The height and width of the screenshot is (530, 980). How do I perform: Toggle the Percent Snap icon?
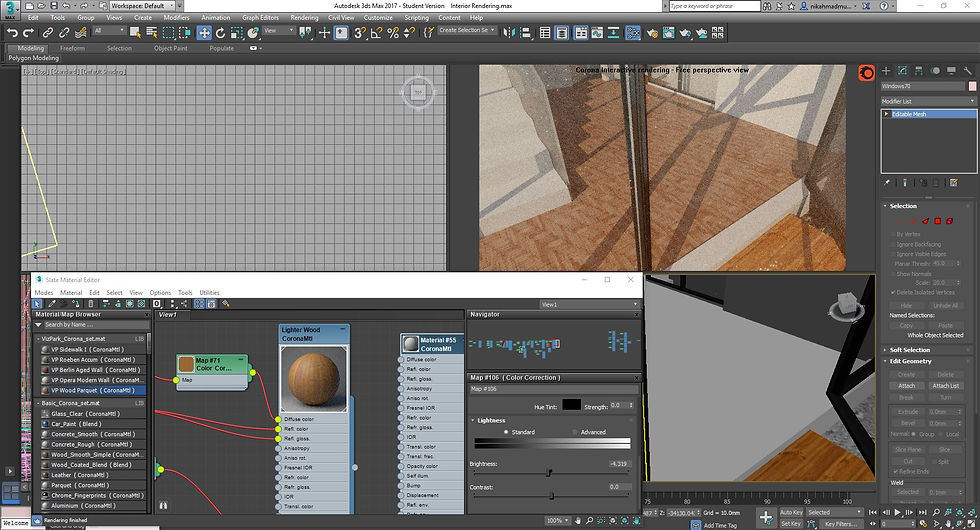(392, 32)
